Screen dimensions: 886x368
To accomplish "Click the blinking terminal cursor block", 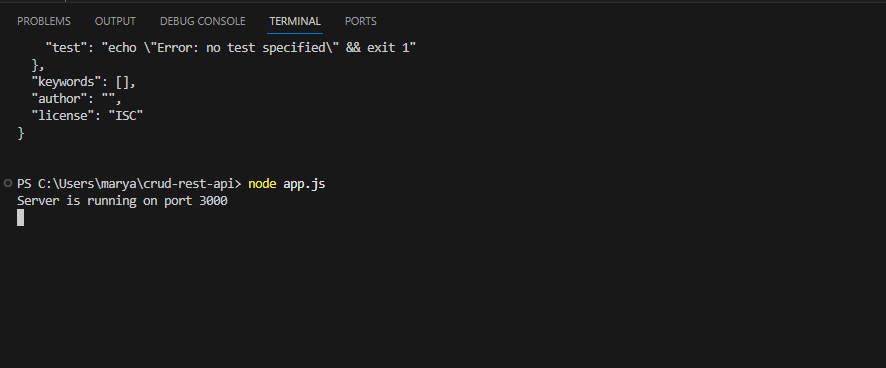I will coord(20,218).
